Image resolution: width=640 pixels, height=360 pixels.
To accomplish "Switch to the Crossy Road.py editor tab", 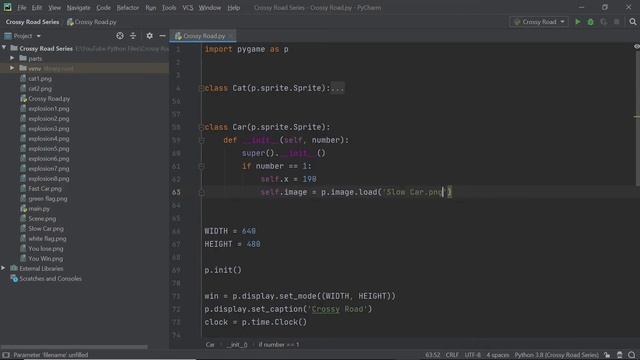I will pyautogui.click(x=203, y=36).
